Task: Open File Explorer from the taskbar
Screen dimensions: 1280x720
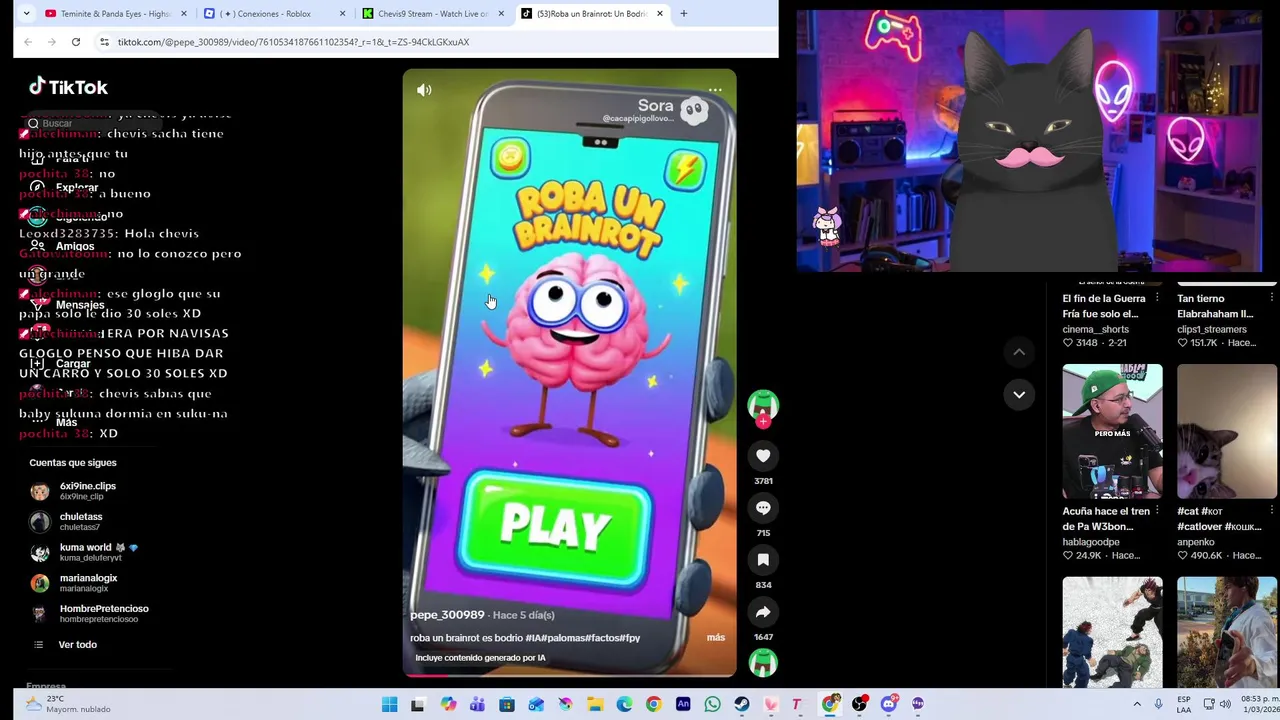Action: click(x=595, y=704)
